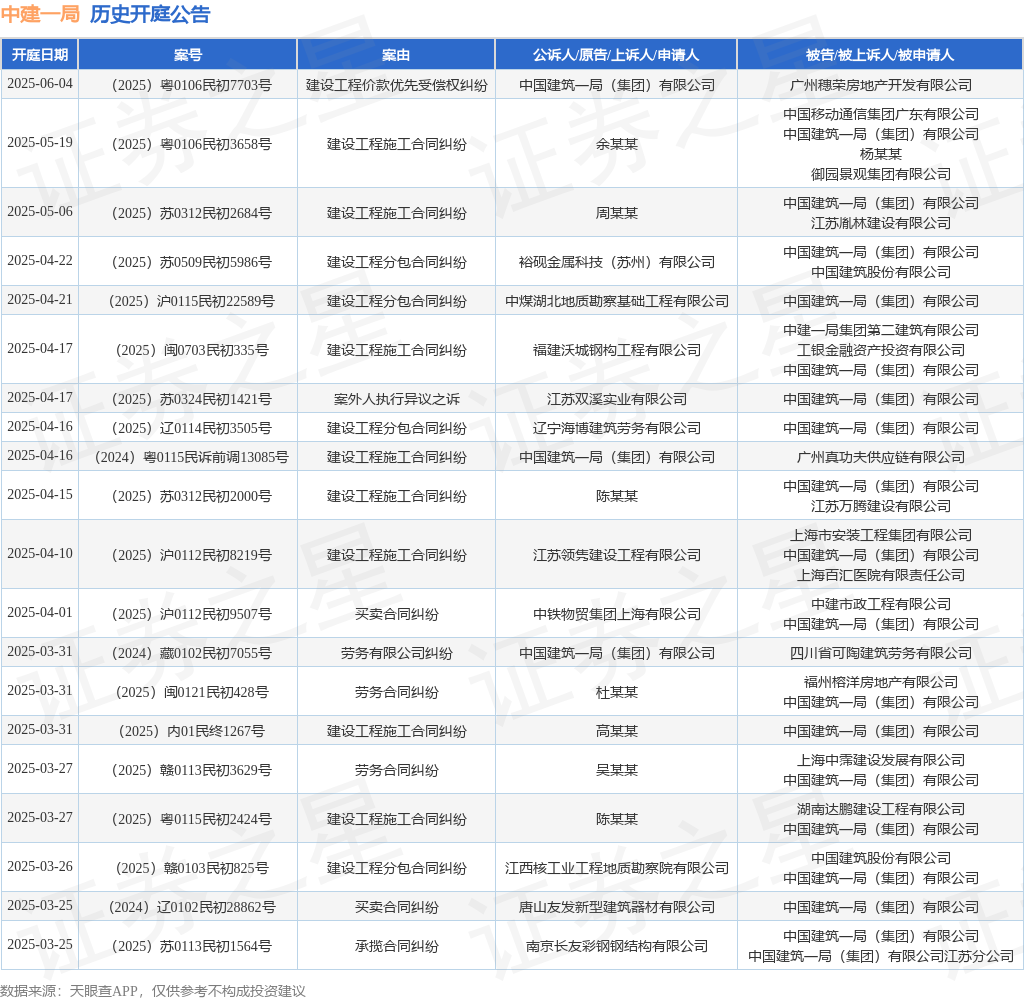Select date cell 2025-05-19
This screenshot has height=1000, width=1024.
point(40,143)
